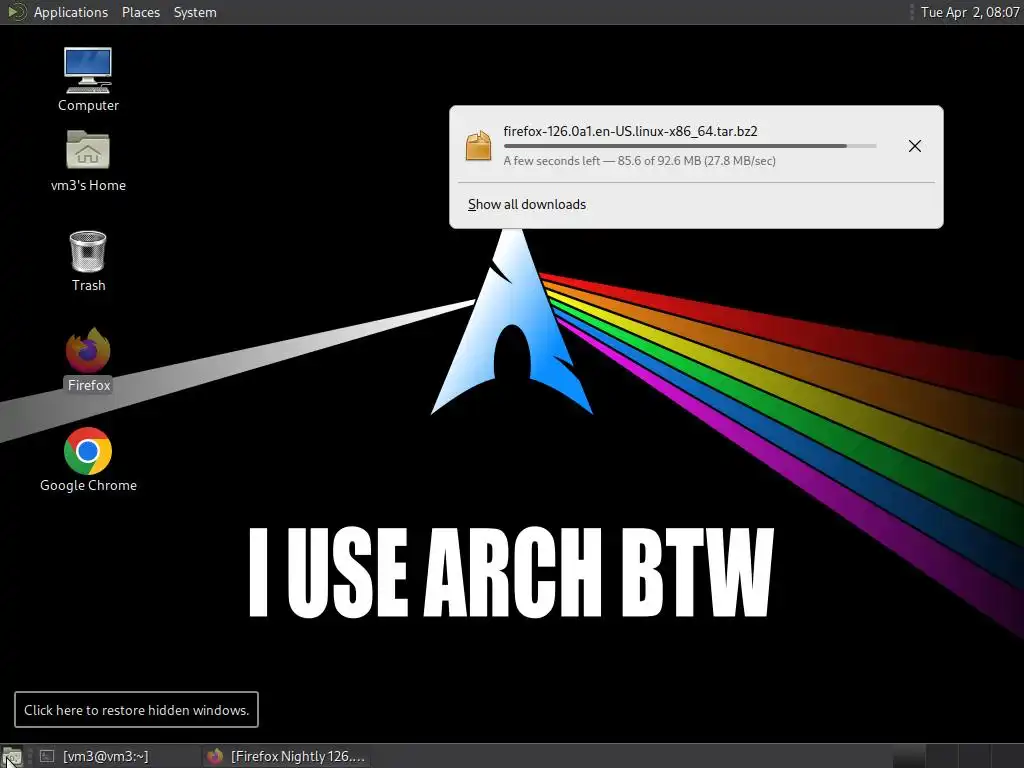Click download status text 85.6 of 92.6 MB
The image size is (1024, 768).
(x=639, y=161)
